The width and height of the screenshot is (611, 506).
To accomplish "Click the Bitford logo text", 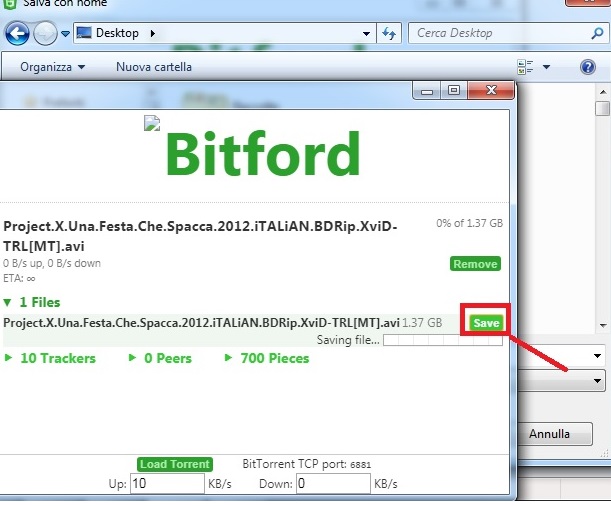I will [x=263, y=154].
